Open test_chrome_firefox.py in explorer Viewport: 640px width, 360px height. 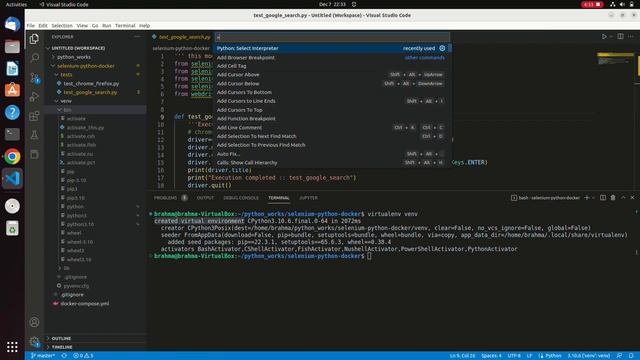pyautogui.click(x=91, y=84)
